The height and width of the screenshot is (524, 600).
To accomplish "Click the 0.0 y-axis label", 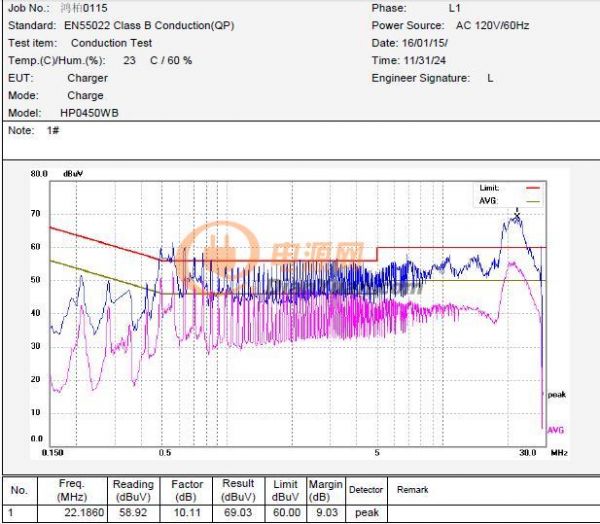I will 37,439.
